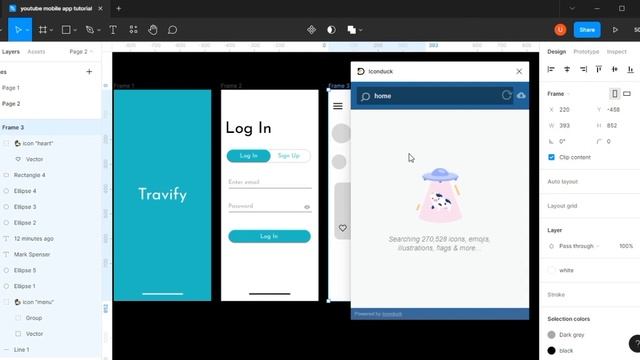Viewport: 640px width, 360px height.
Task: Click the Align vertical centers icon
Action: pyautogui.click(x=615, y=69)
